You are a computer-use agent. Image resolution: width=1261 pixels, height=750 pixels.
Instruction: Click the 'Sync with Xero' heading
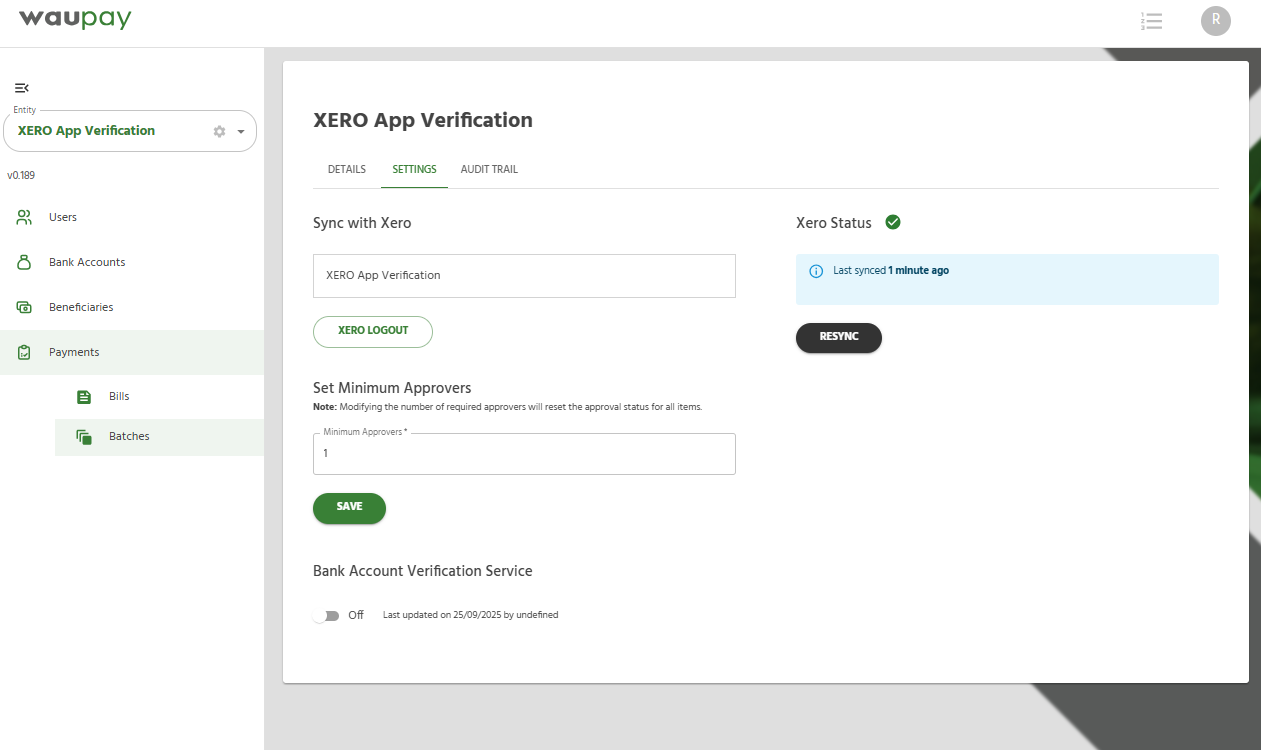(362, 223)
